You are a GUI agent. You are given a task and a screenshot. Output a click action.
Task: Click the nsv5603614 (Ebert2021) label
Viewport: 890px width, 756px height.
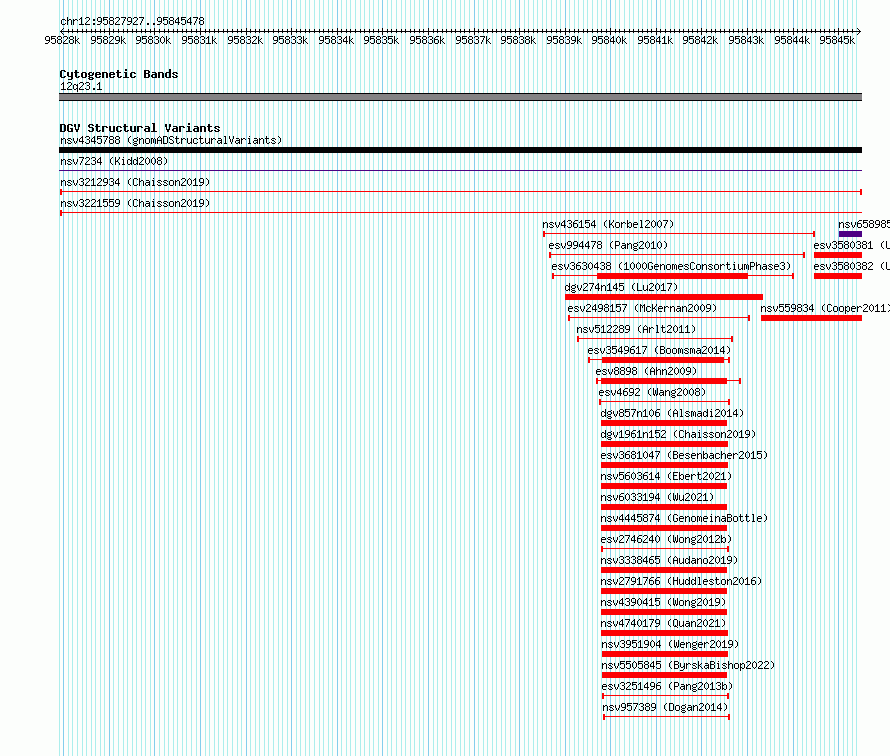point(666,476)
